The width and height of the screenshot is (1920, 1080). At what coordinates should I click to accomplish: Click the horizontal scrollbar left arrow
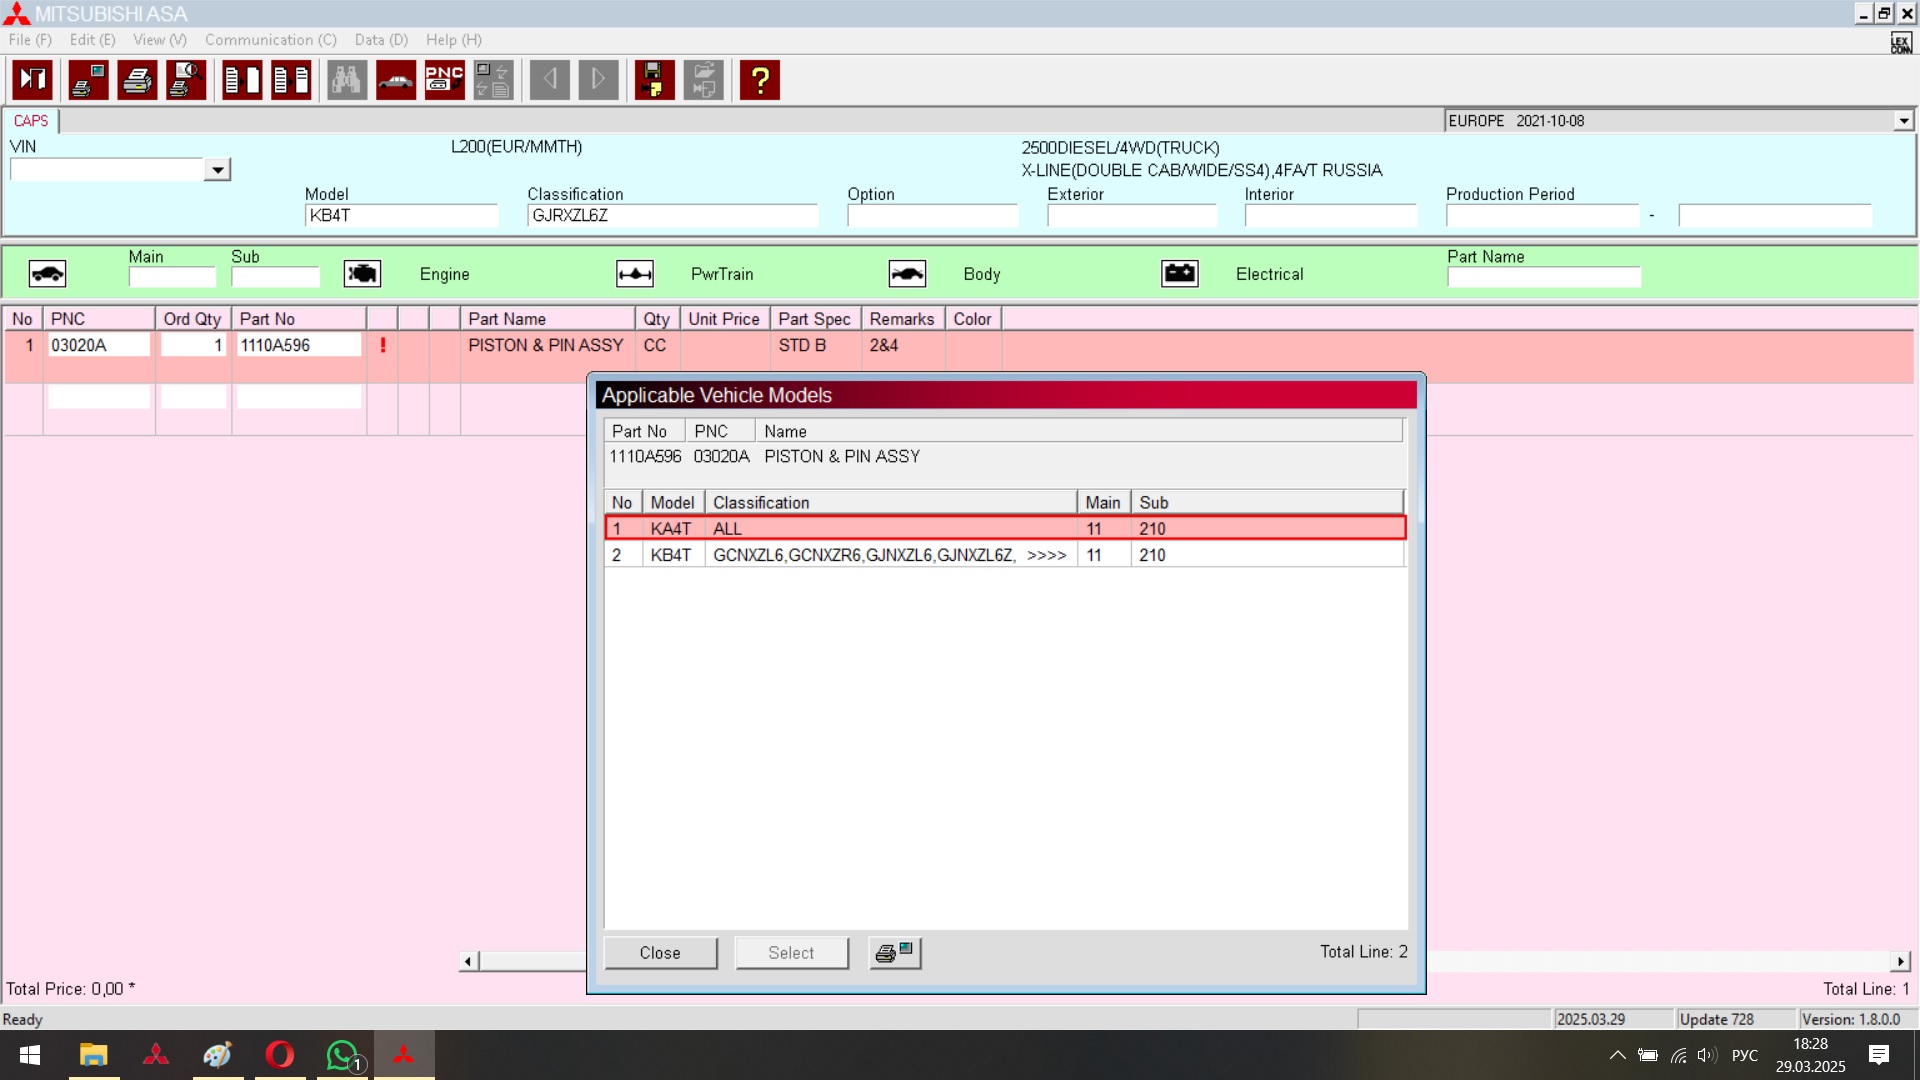(468, 961)
